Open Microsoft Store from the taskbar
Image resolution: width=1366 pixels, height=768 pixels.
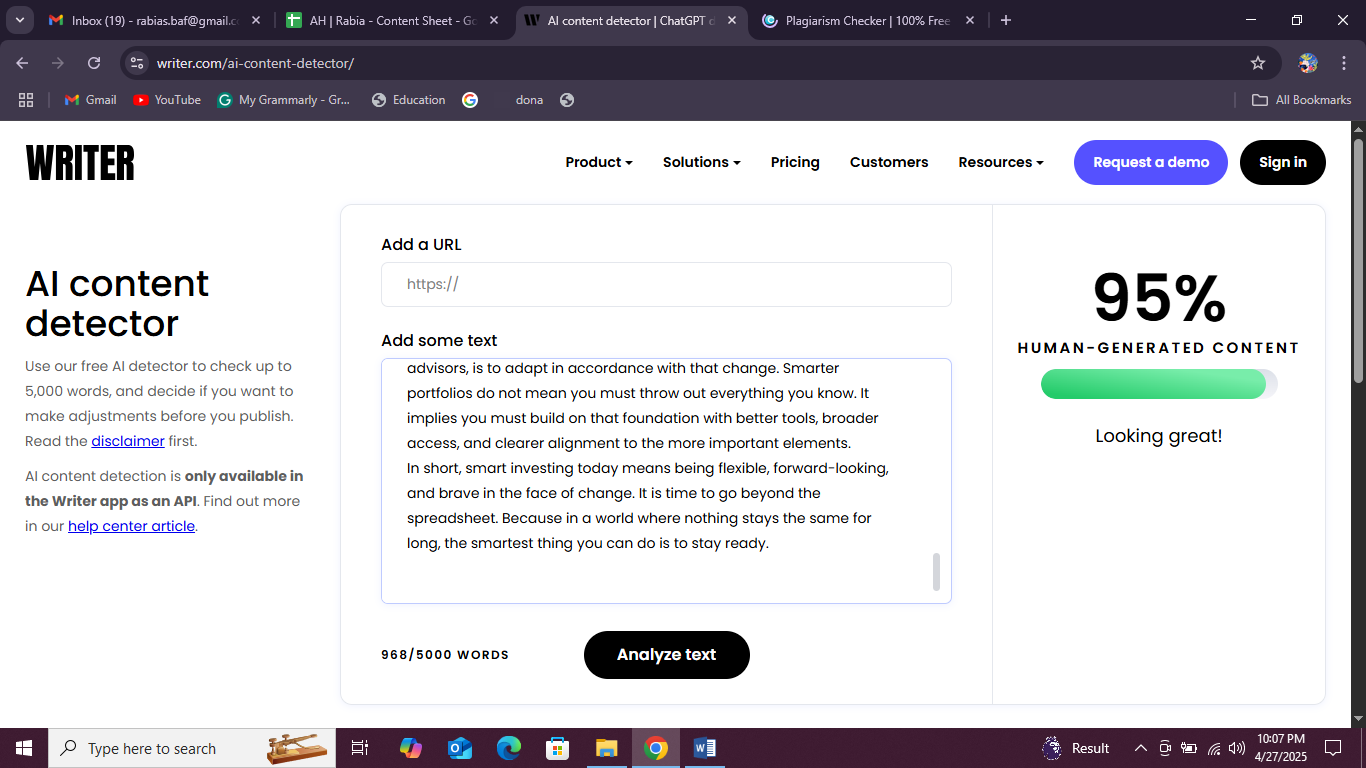[557, 748]
